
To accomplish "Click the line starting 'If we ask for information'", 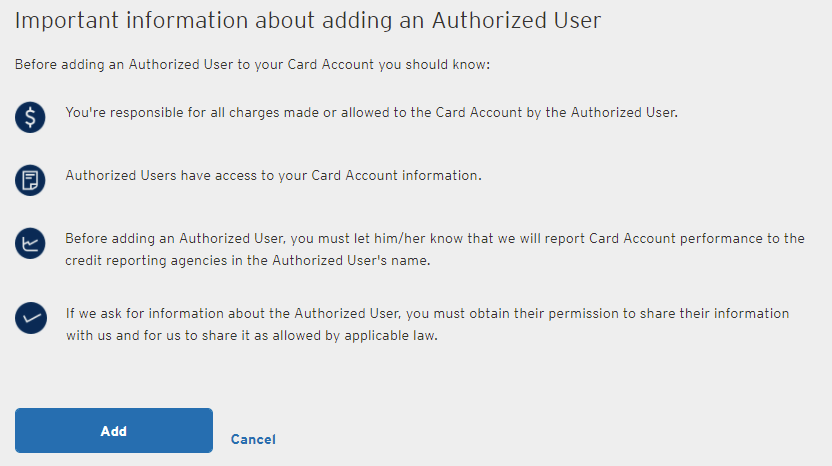I will pyautogui.click(x=427, y=314).
